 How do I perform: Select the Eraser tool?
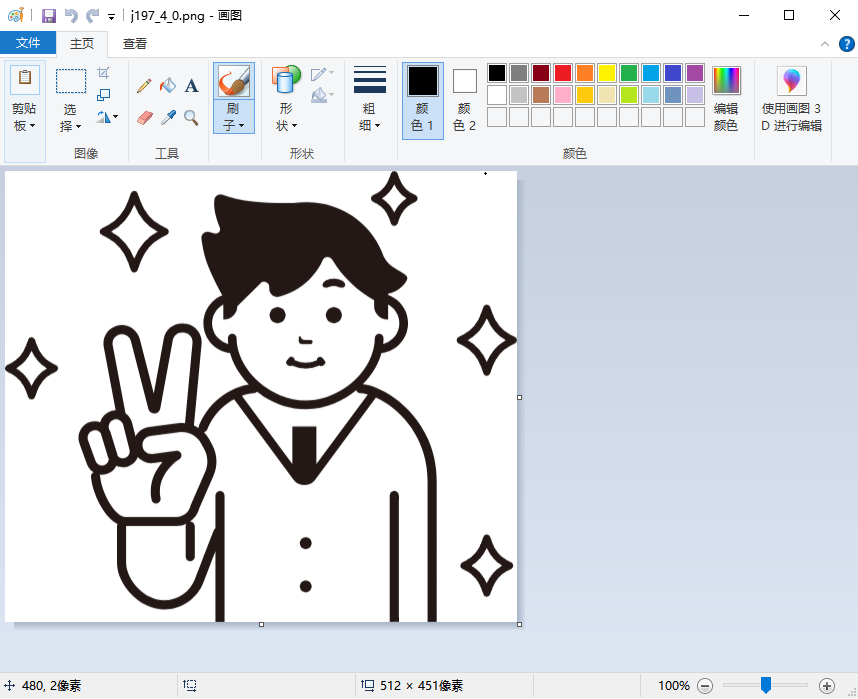[x=144, y=118]
